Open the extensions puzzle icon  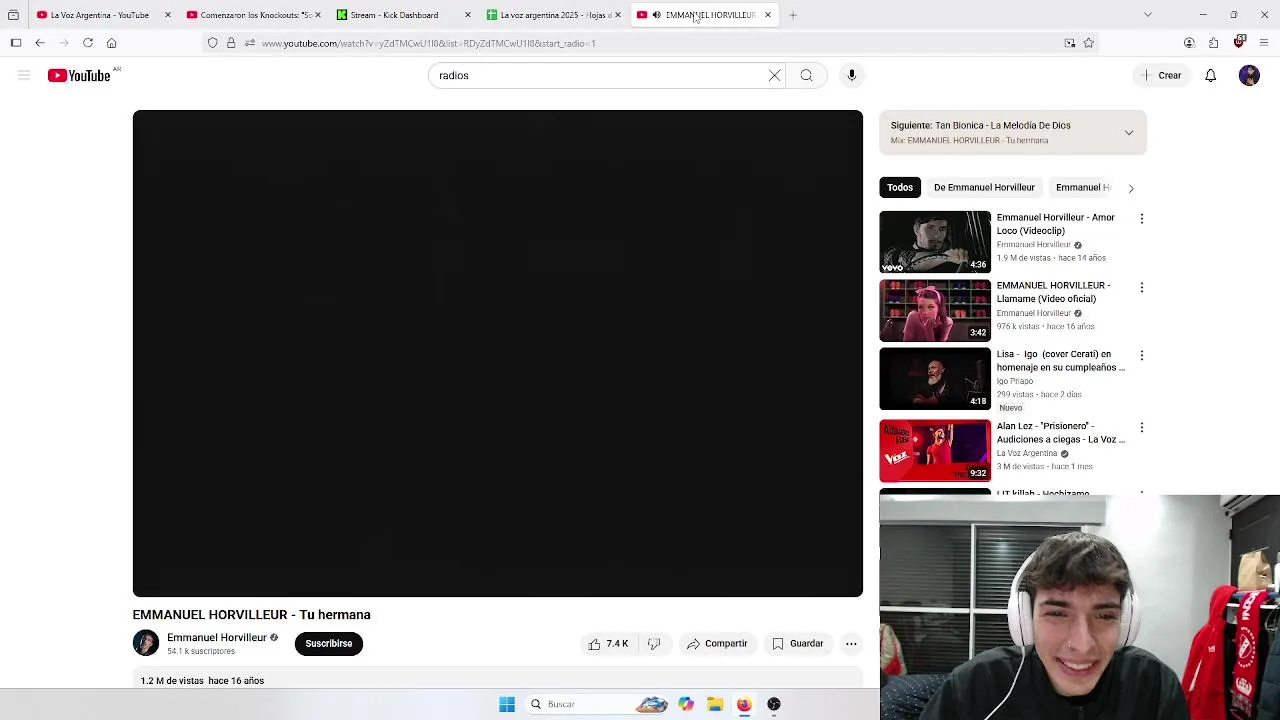[x=1213, y=43]
